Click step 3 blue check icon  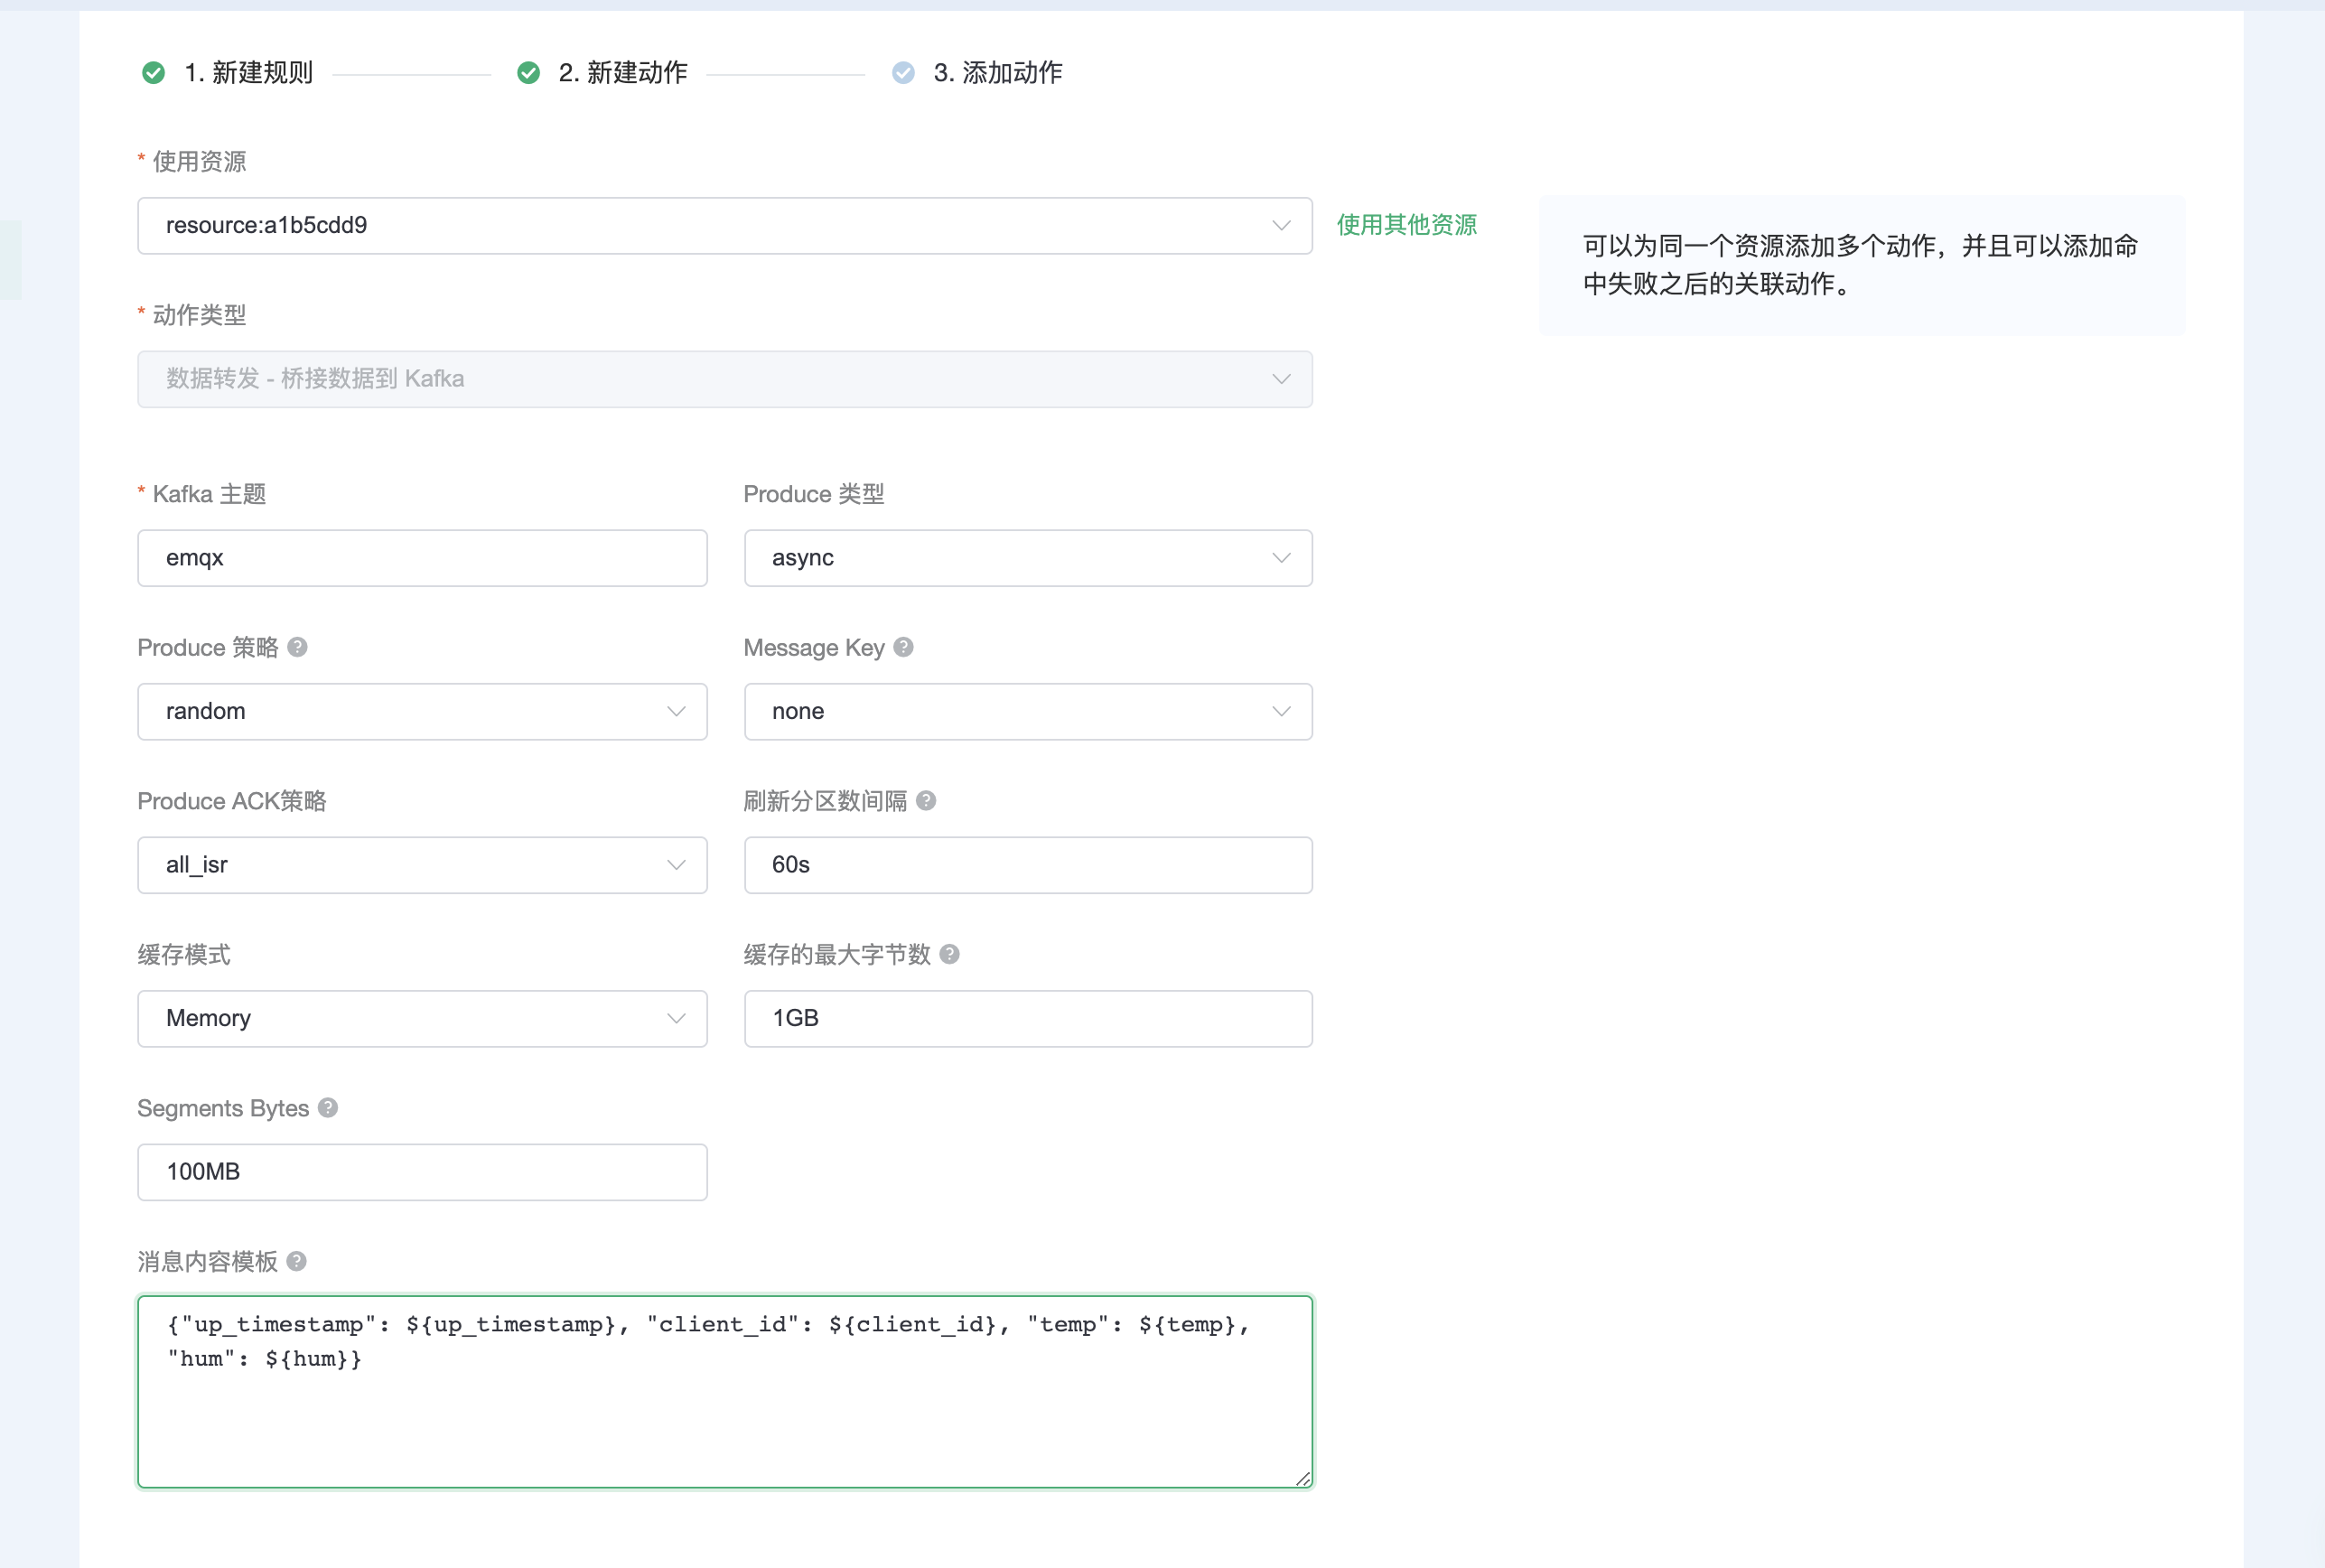pos(903,73)
